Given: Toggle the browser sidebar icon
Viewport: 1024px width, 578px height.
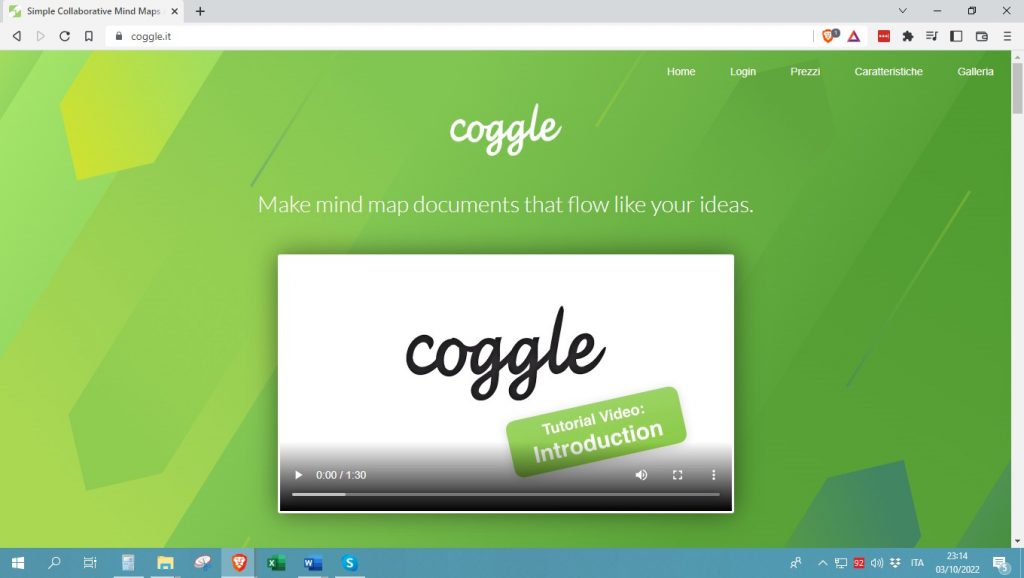Looking at the screenshot, I should [956, 36].
